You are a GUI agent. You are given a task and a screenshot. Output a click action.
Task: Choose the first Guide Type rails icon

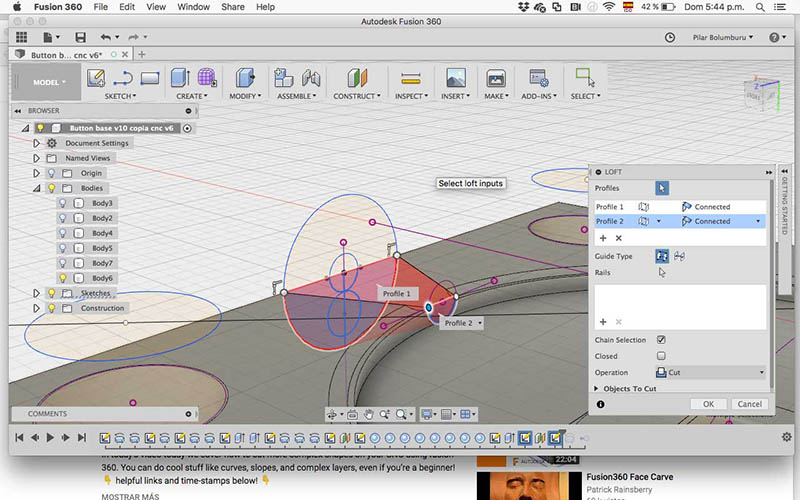[662, 256]
